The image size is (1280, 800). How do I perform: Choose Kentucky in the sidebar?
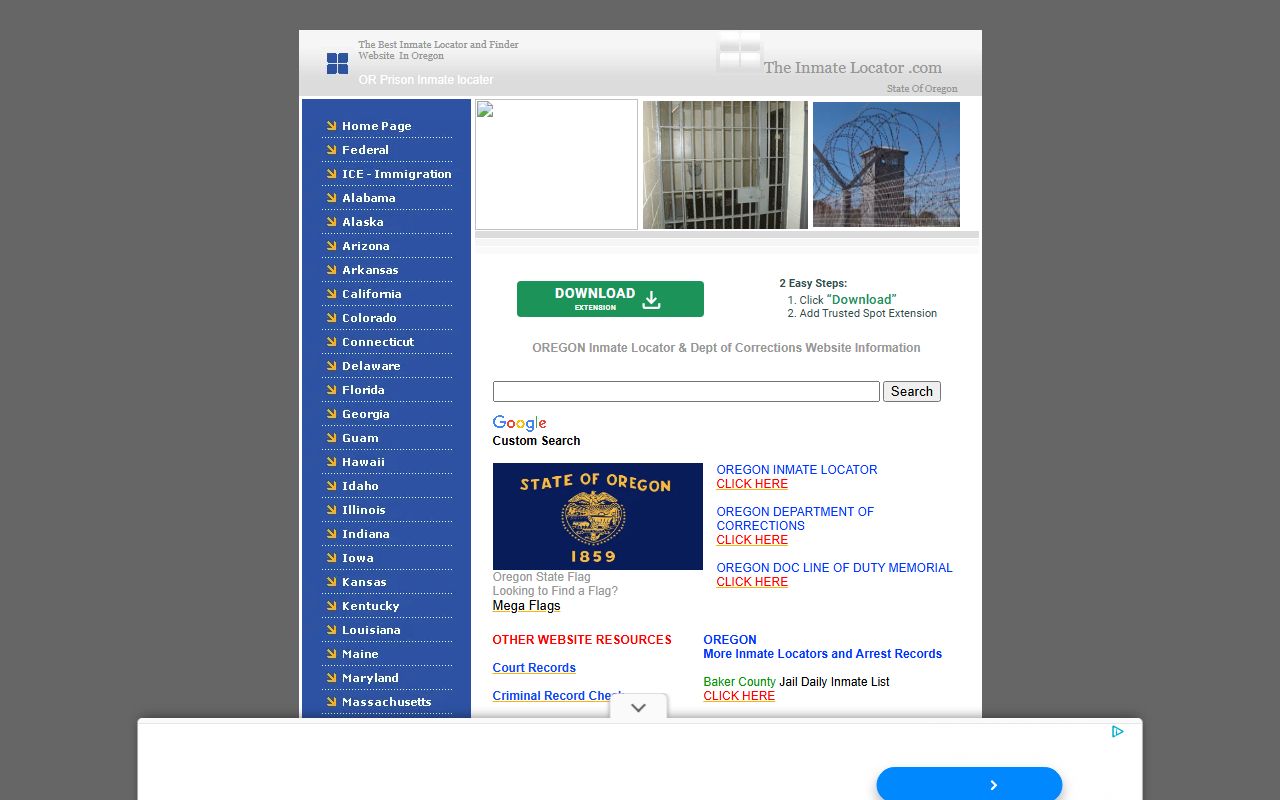370,606
